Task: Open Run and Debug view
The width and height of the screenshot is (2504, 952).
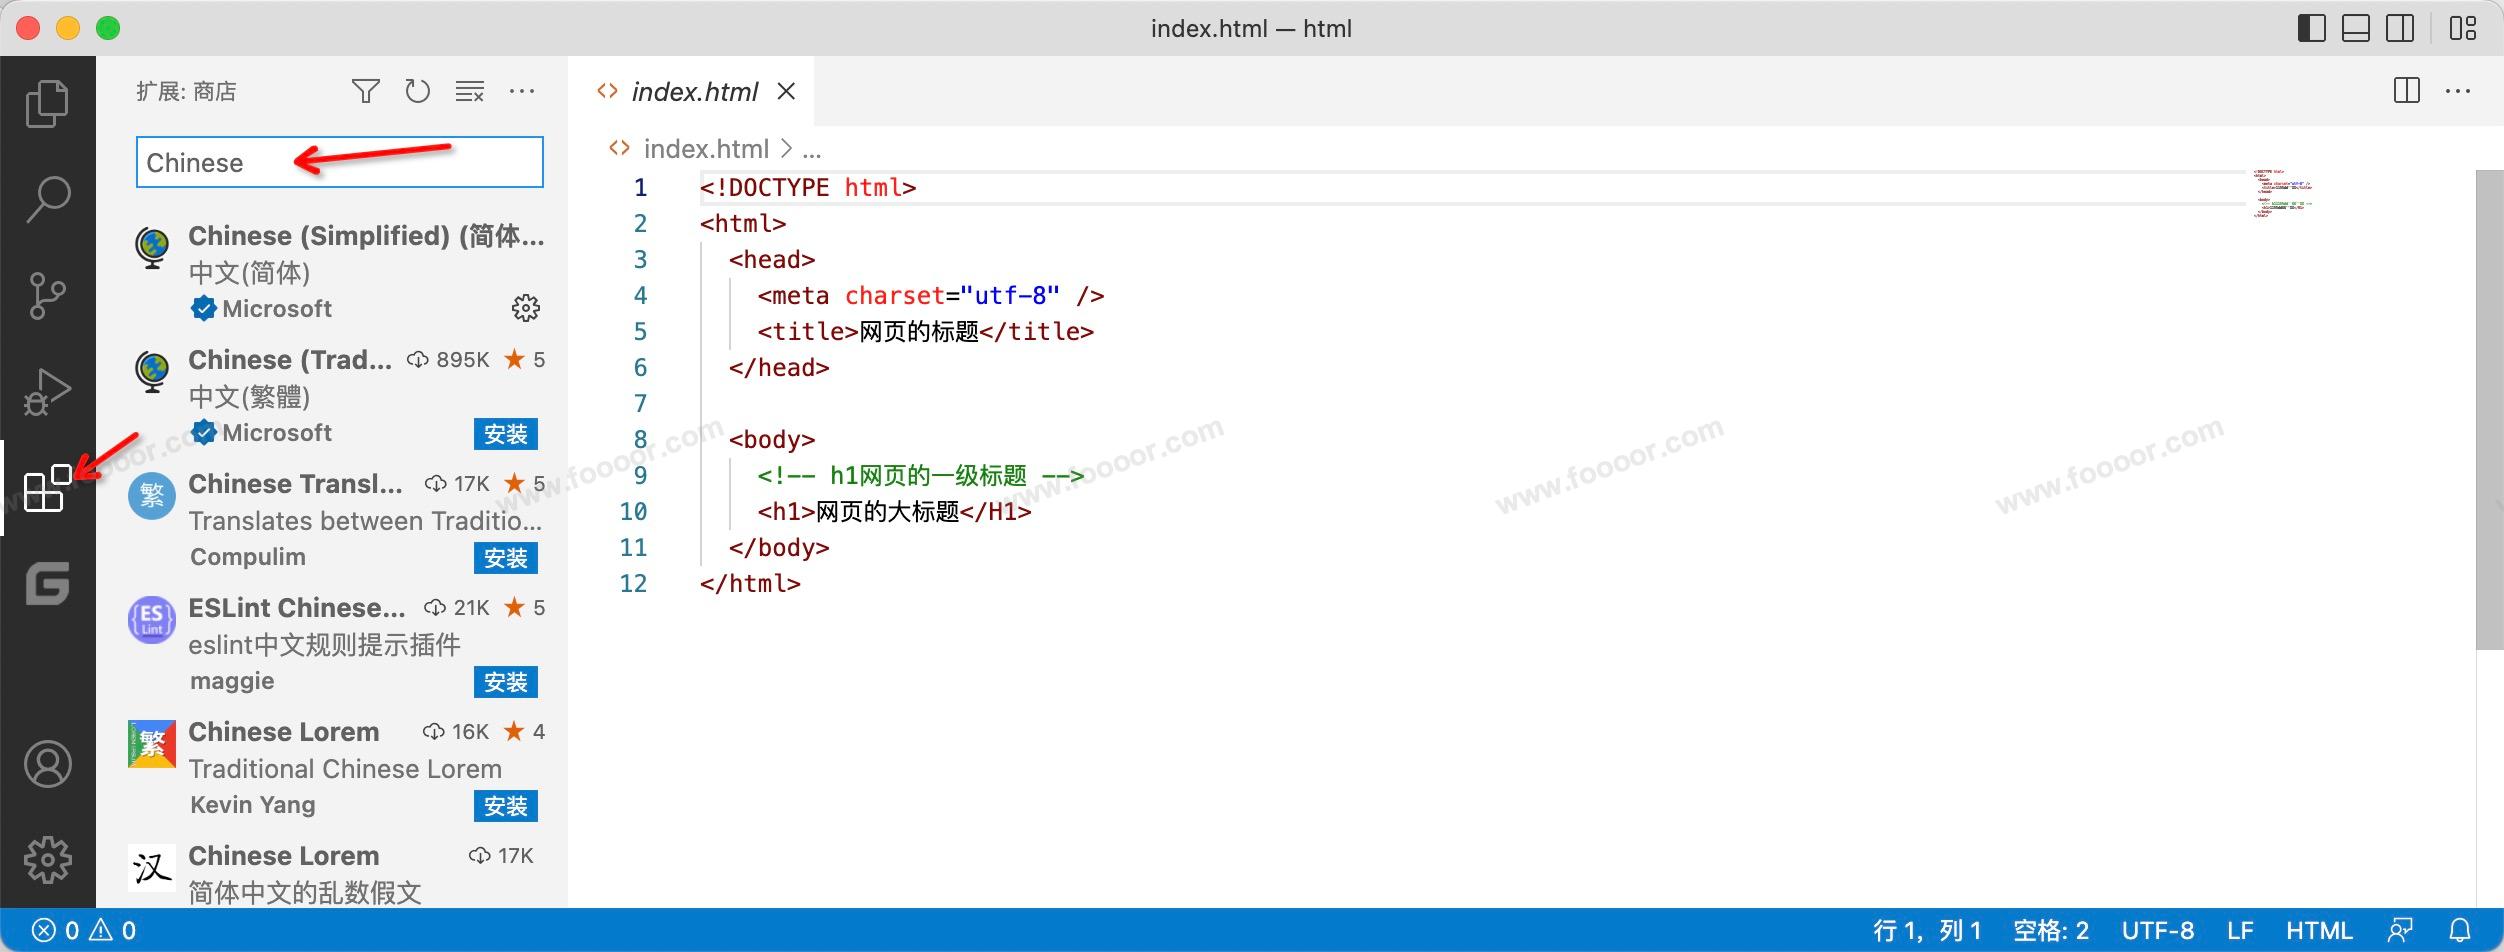Action: click(x=47, y=392)
